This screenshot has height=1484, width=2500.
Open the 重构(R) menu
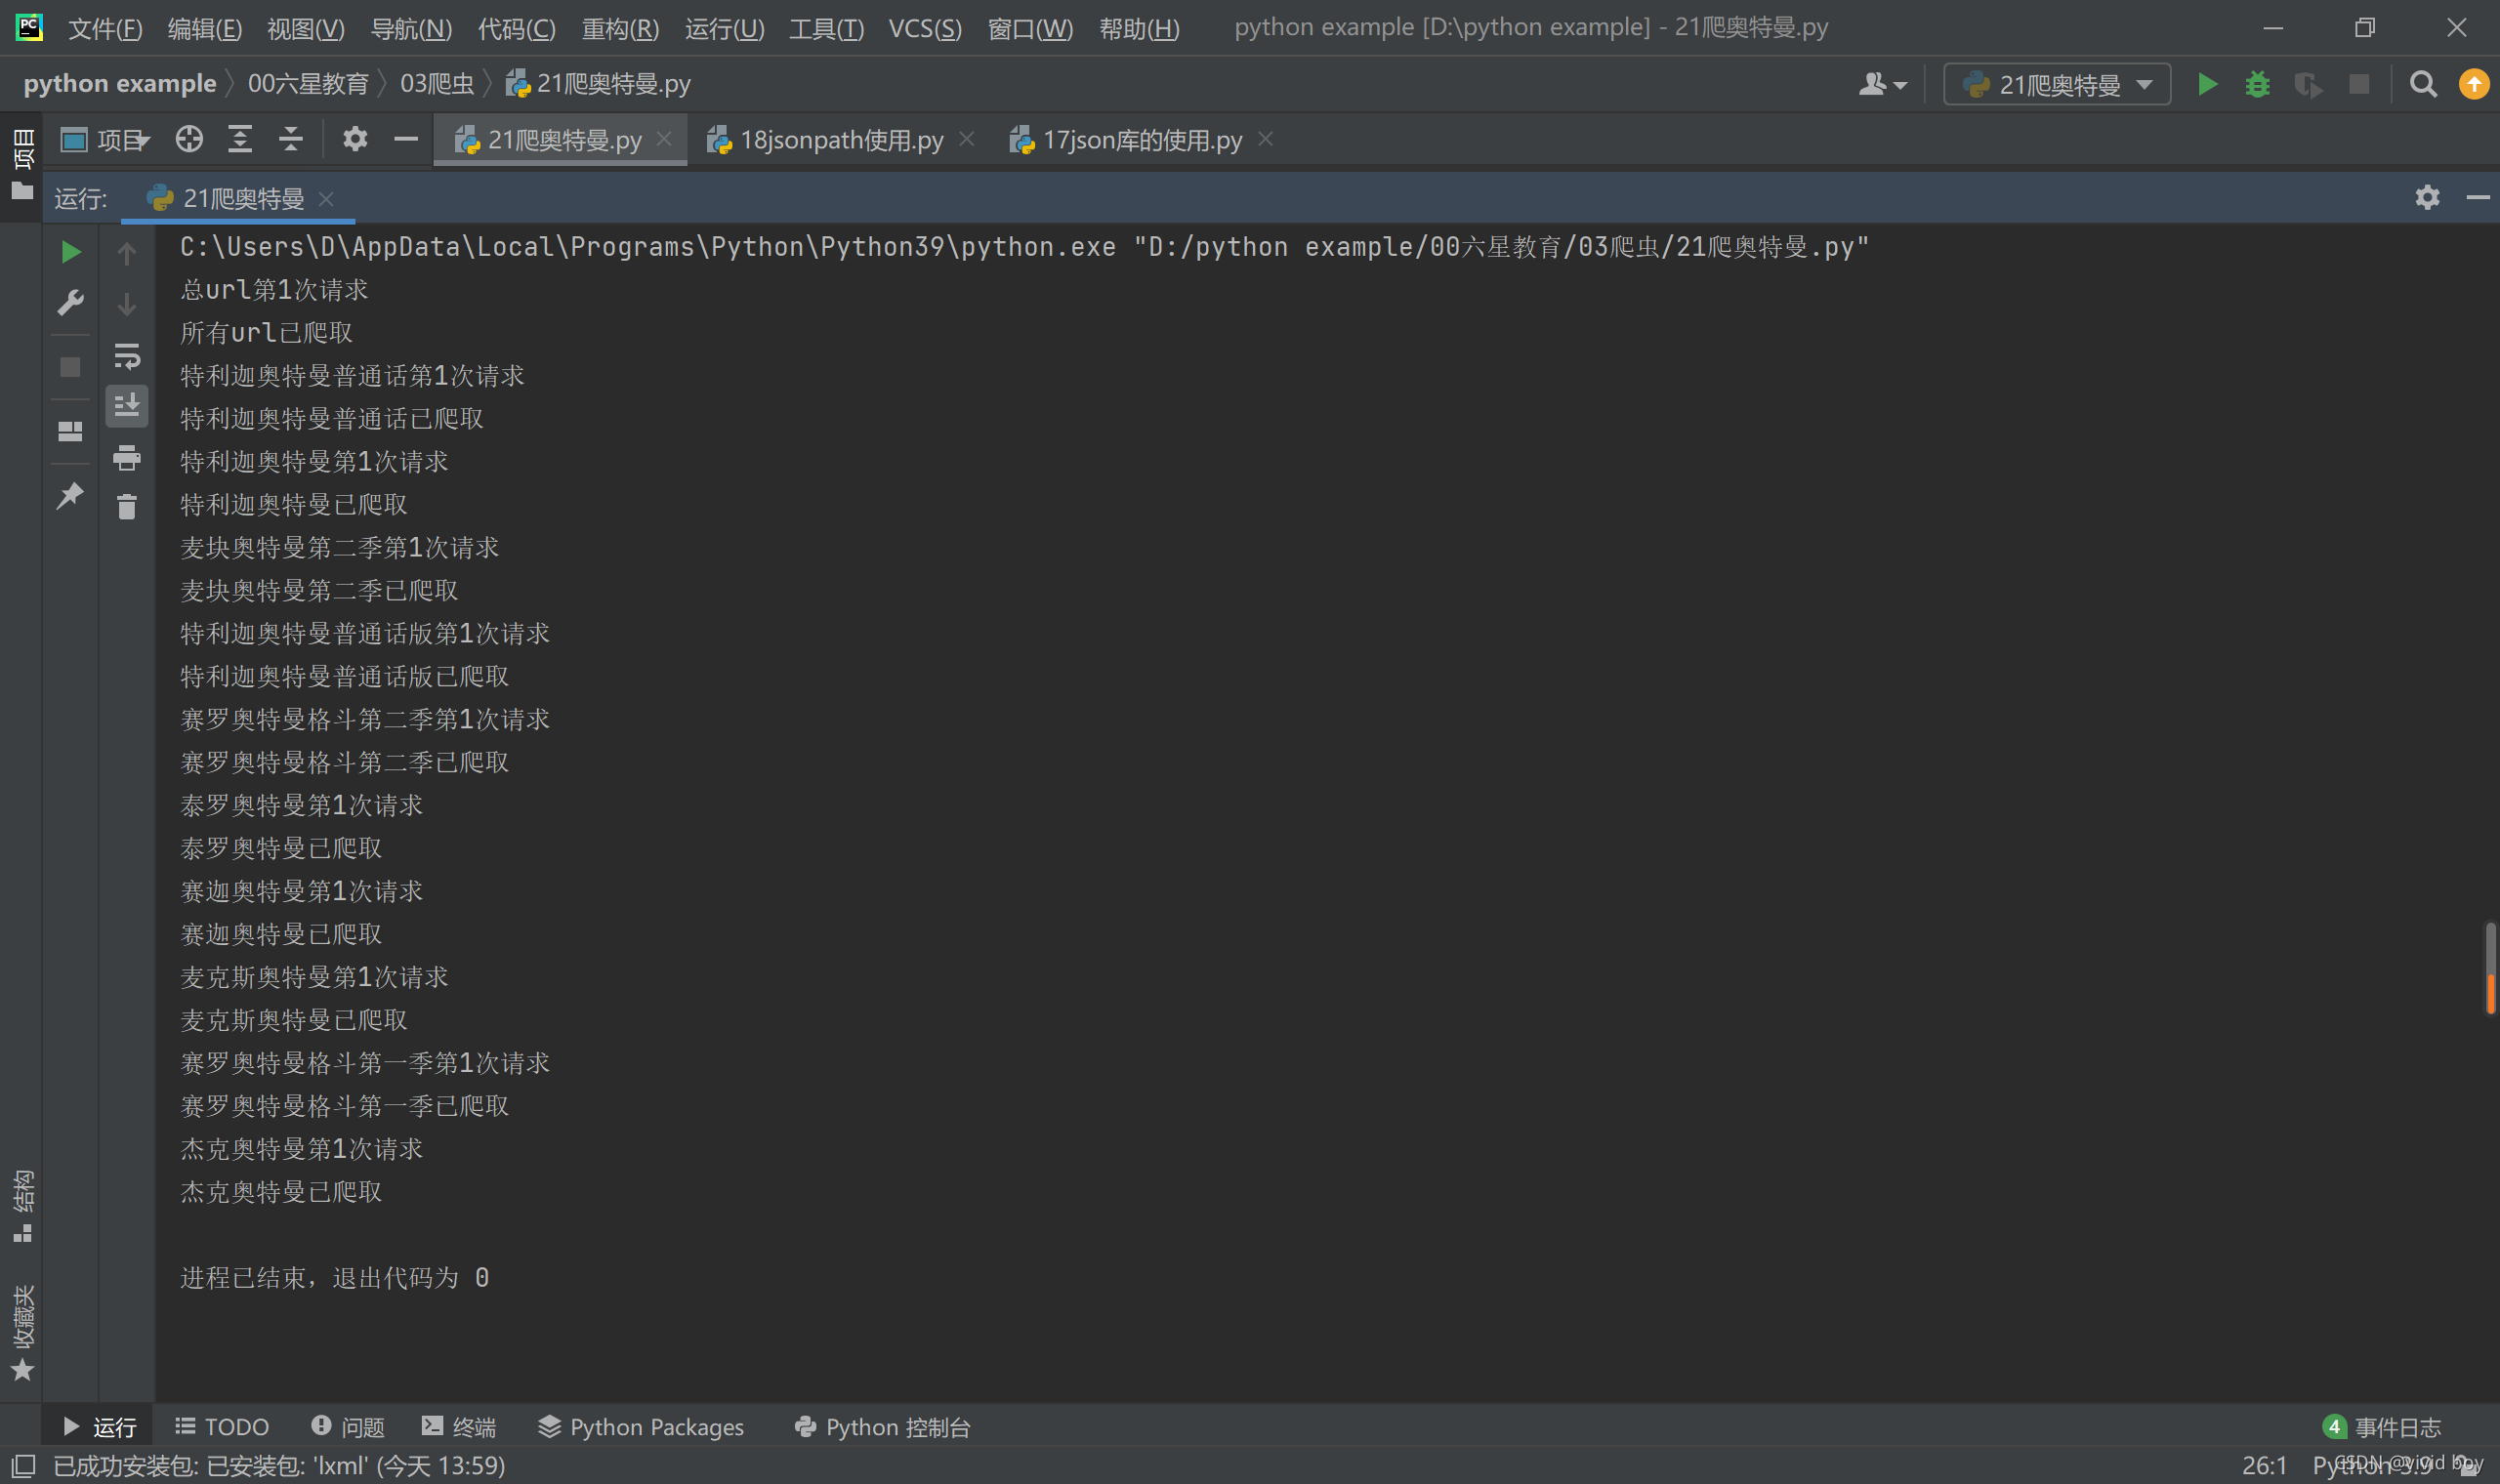tap(620, 28)
